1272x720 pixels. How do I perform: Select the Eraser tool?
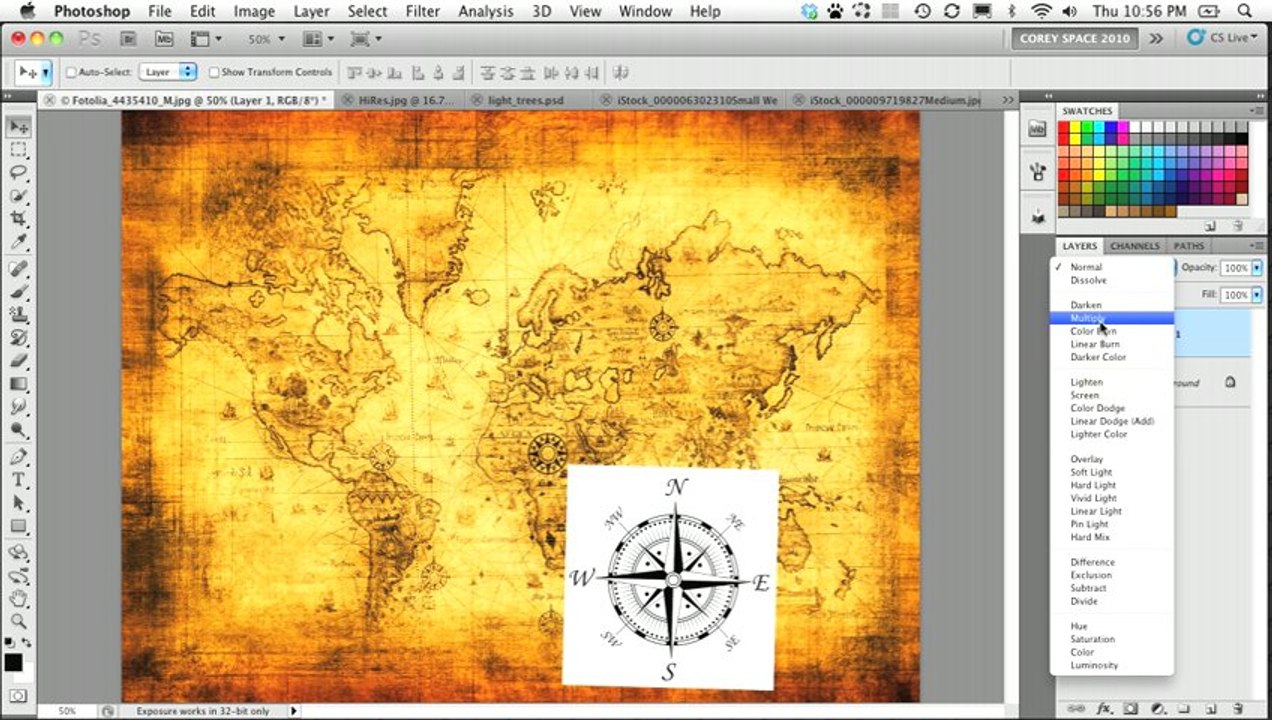tap(18, 361)
